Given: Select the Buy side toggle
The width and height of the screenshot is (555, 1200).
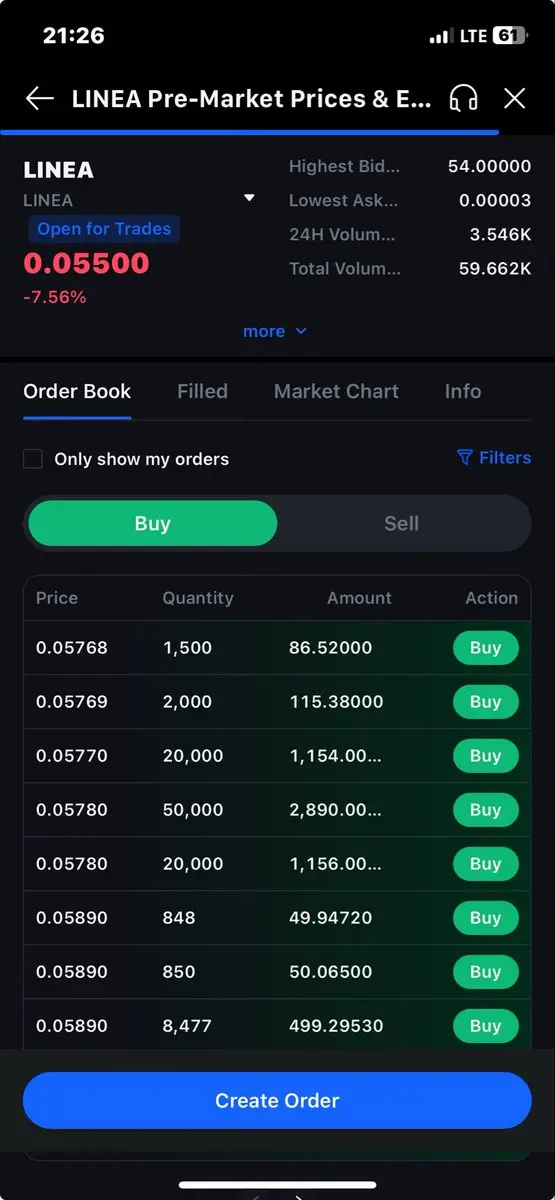Looking at the screenshot, I should pyautogui.click(x=152, y=523).
